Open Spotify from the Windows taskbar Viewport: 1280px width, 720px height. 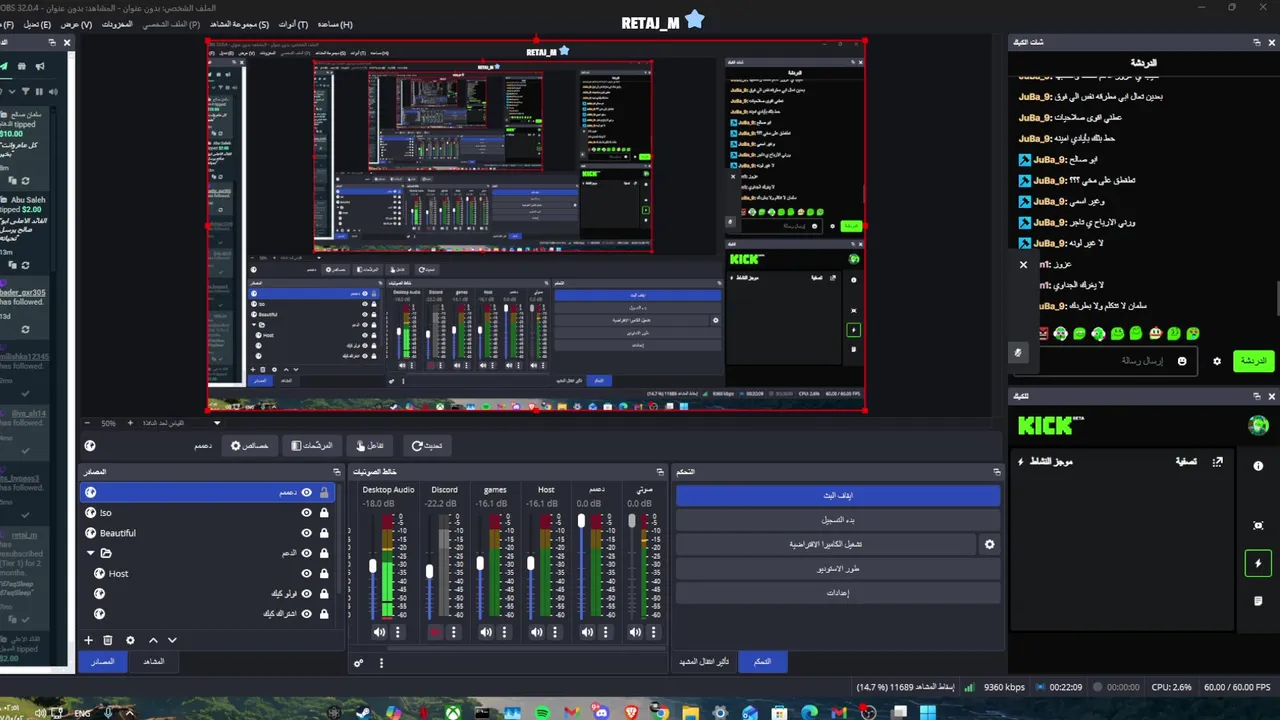pos(542,712)
